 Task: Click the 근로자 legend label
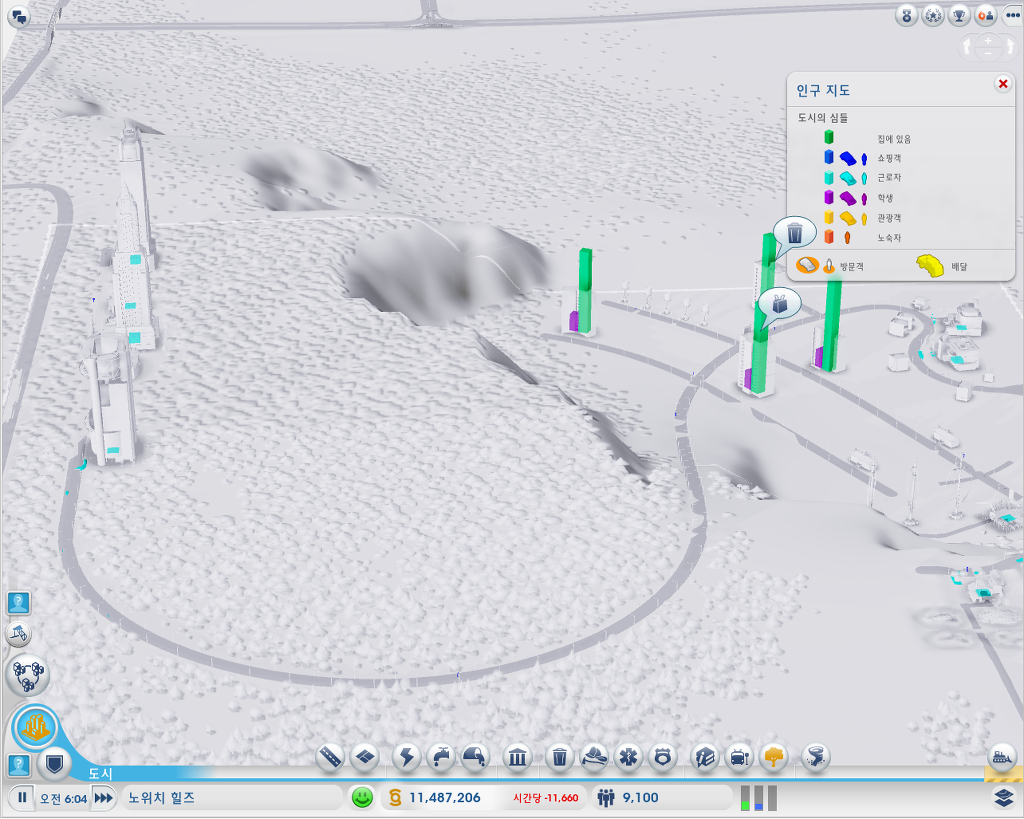pos(889,178)
